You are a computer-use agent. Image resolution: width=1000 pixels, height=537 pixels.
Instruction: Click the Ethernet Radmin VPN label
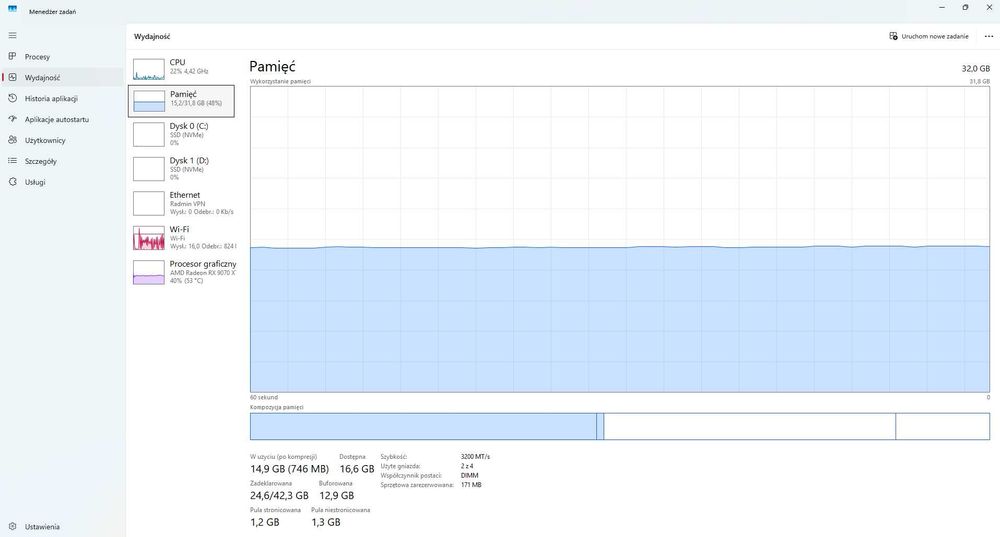click(202, 203)
